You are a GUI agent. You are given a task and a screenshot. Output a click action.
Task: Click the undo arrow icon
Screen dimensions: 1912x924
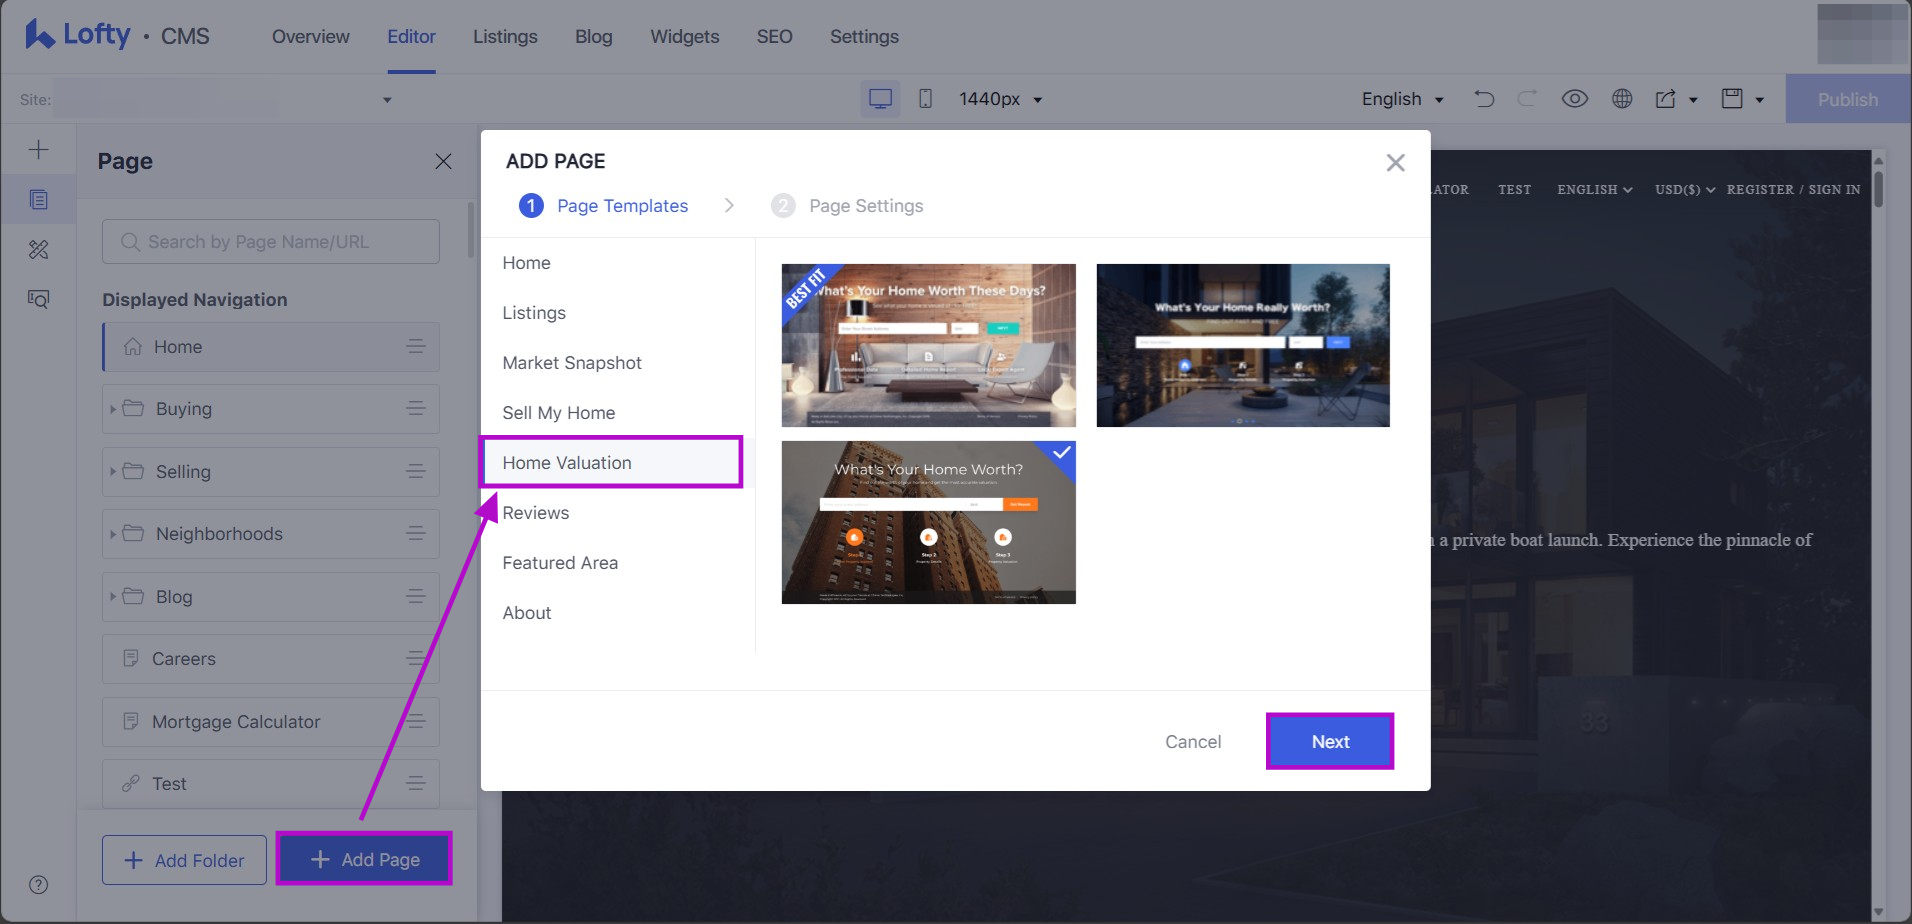1484,99
